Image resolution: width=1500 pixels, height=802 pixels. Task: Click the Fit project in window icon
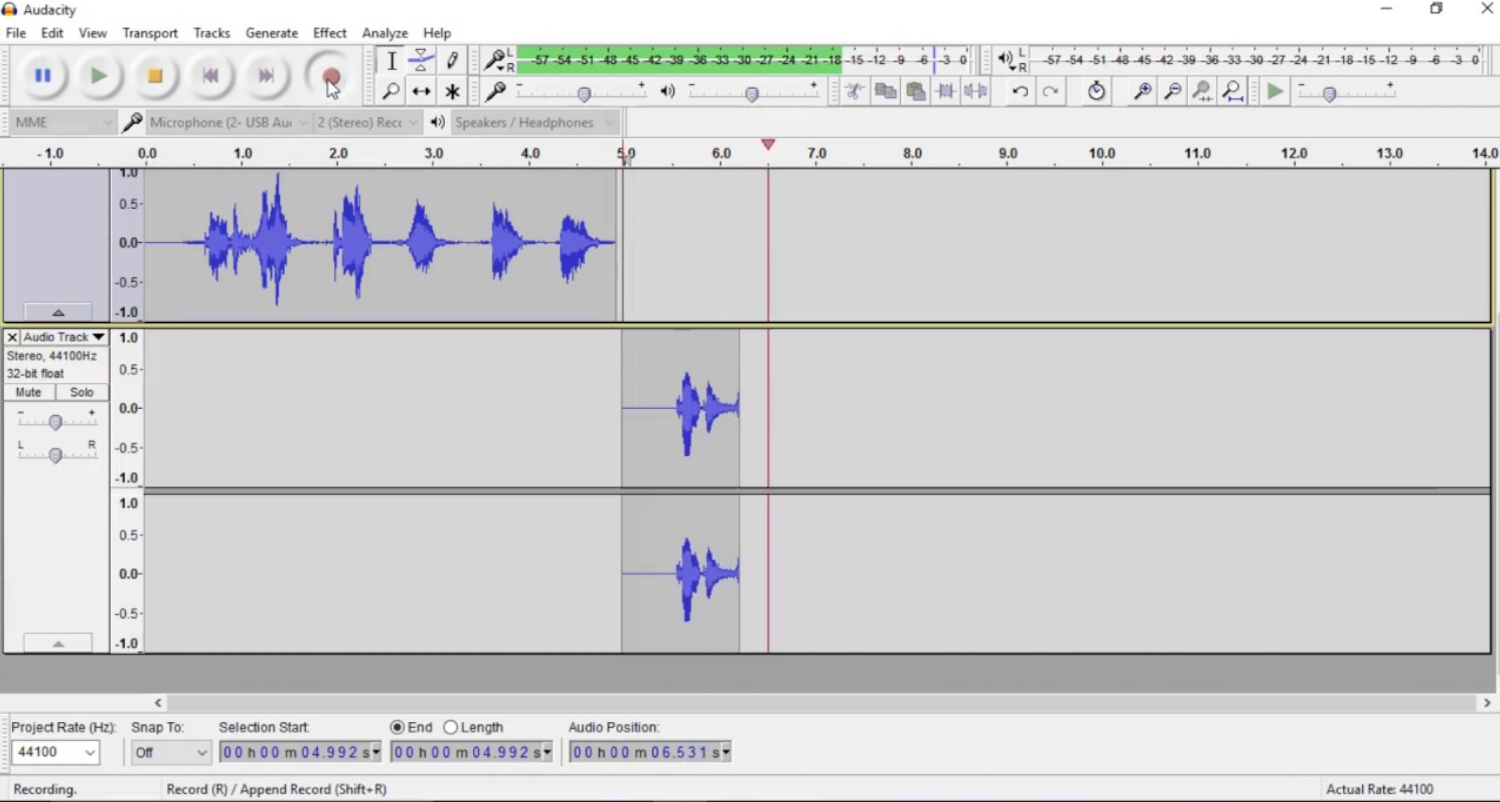tap(1232, 91)
